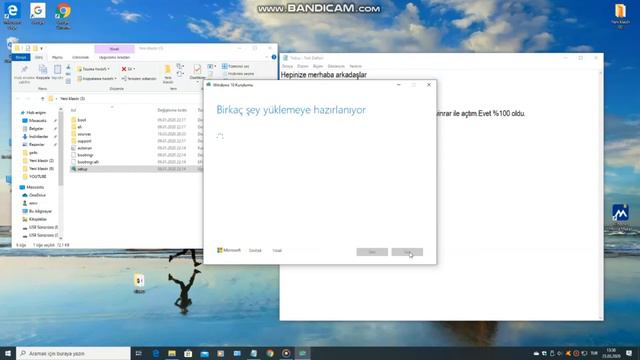Open Microsoft Edge desktop shortcut

tap(13, 16)
